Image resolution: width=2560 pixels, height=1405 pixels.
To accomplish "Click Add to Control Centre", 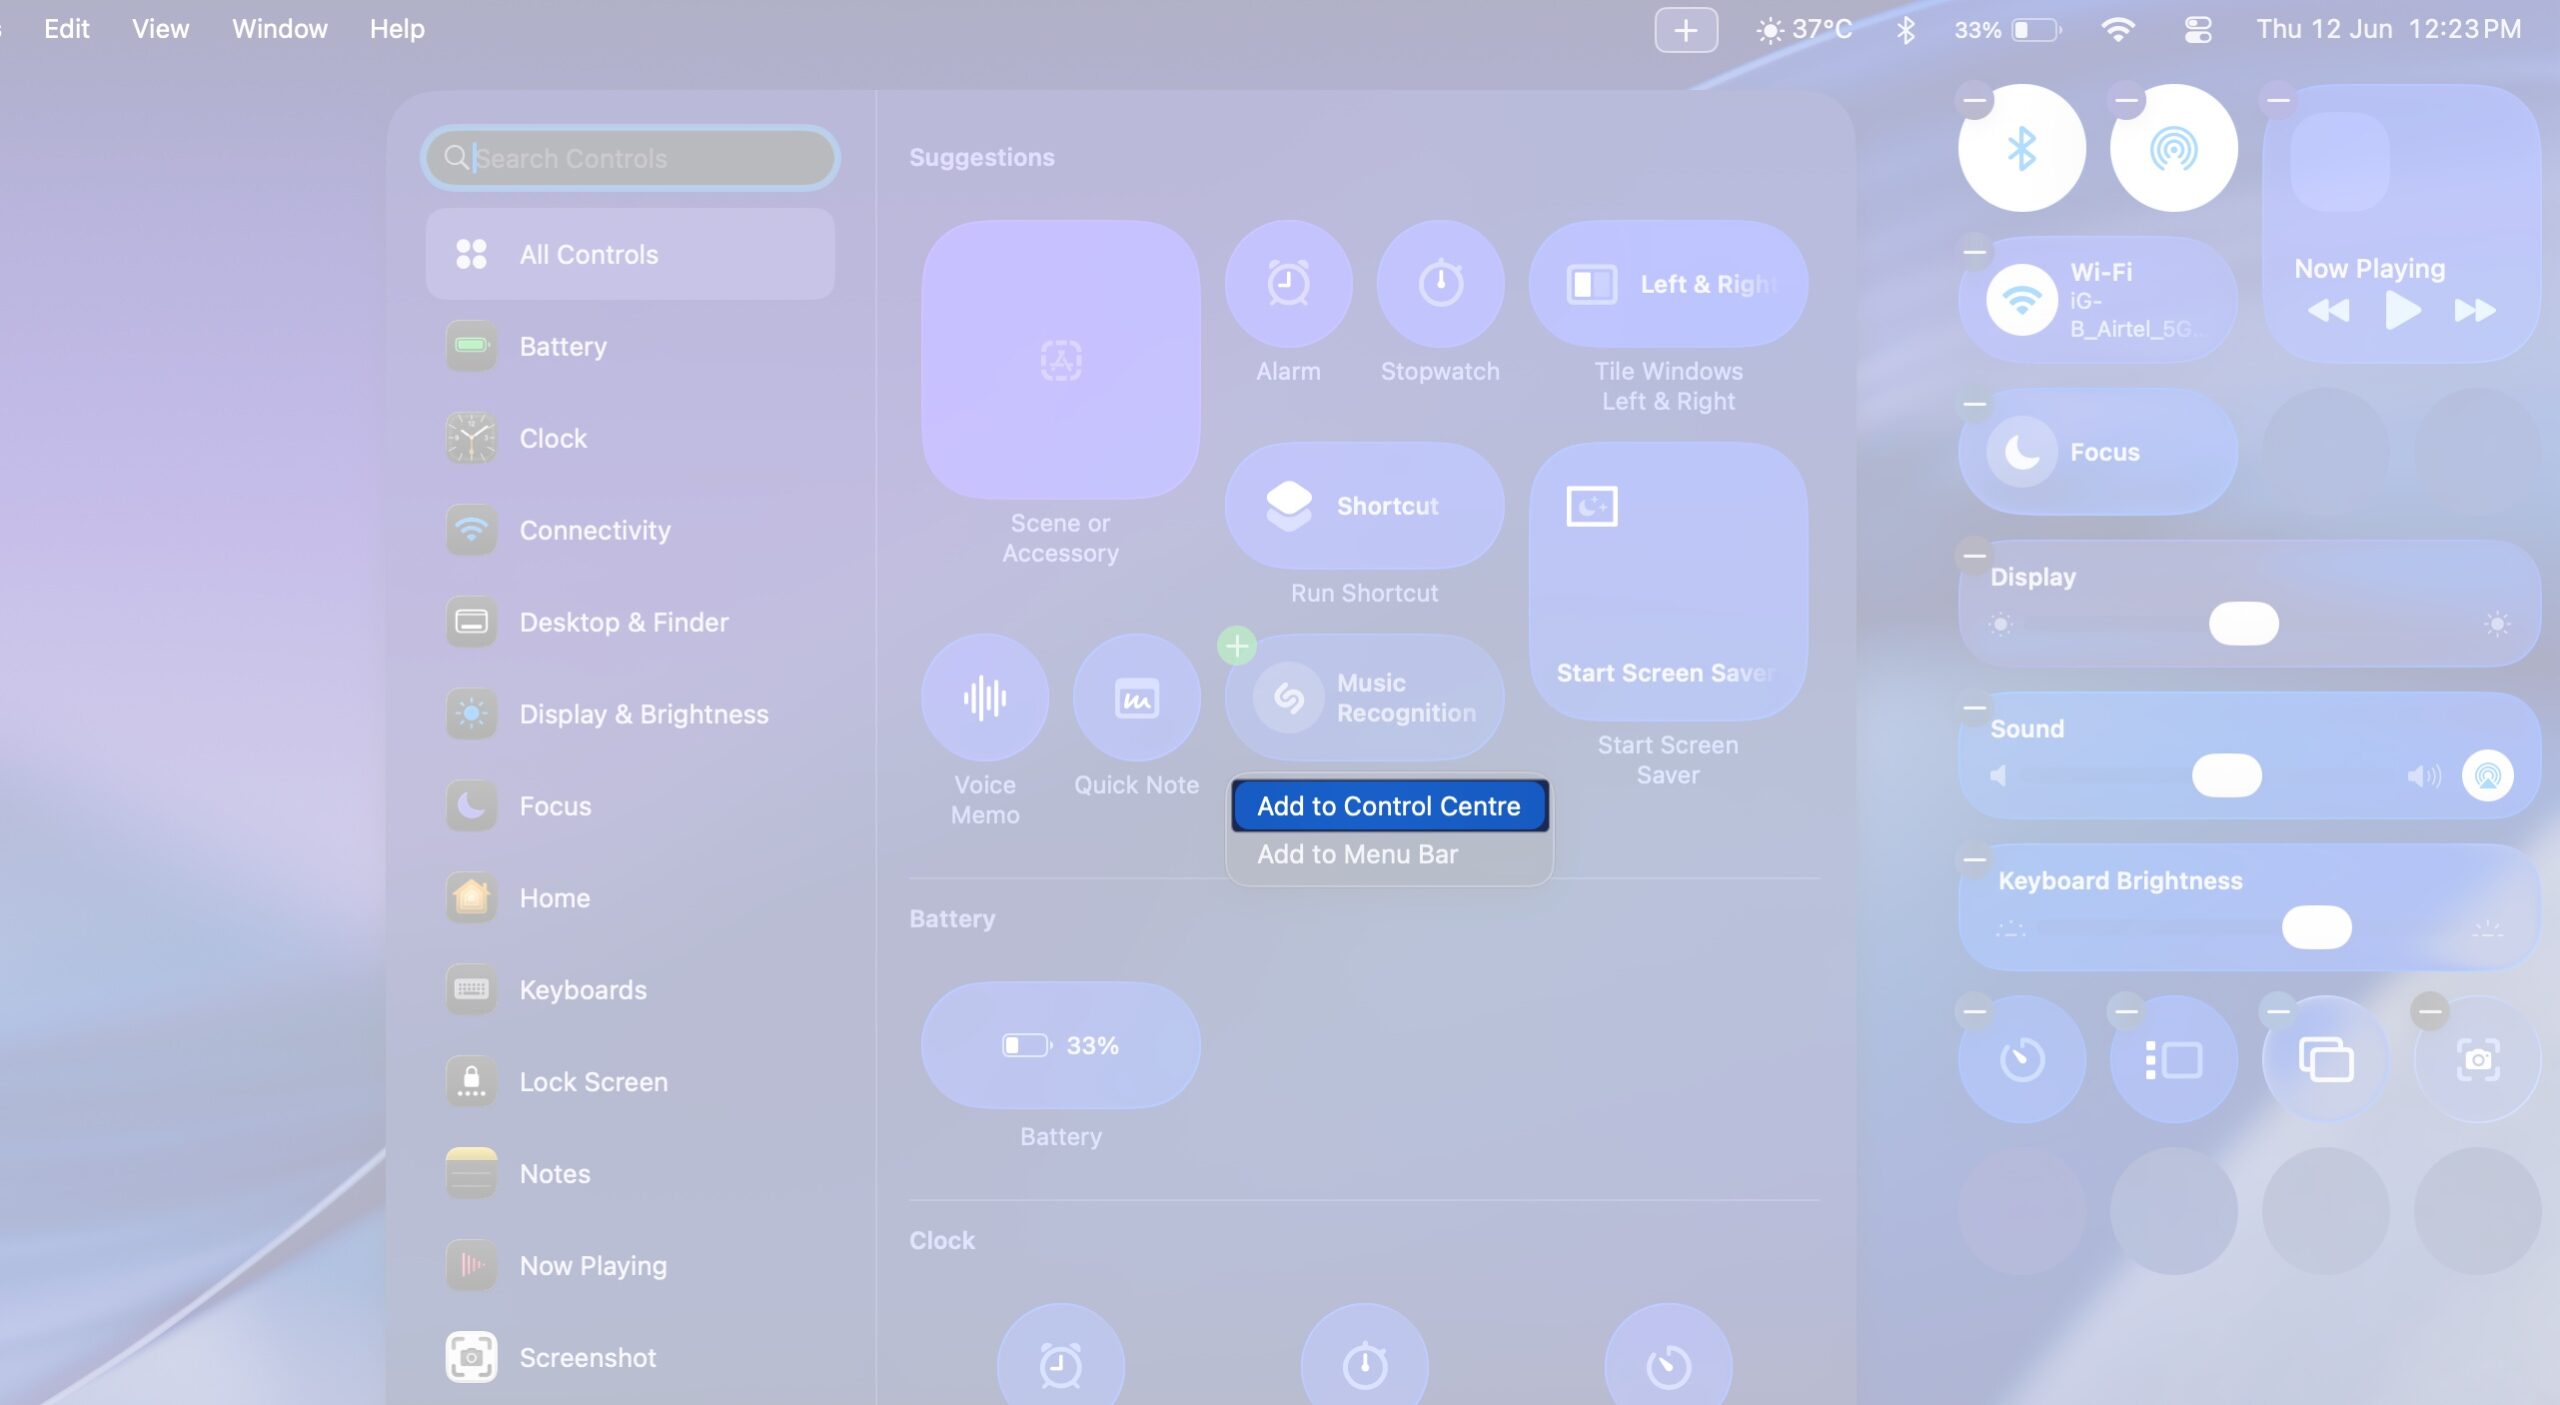I will (x=1388, y=806).
